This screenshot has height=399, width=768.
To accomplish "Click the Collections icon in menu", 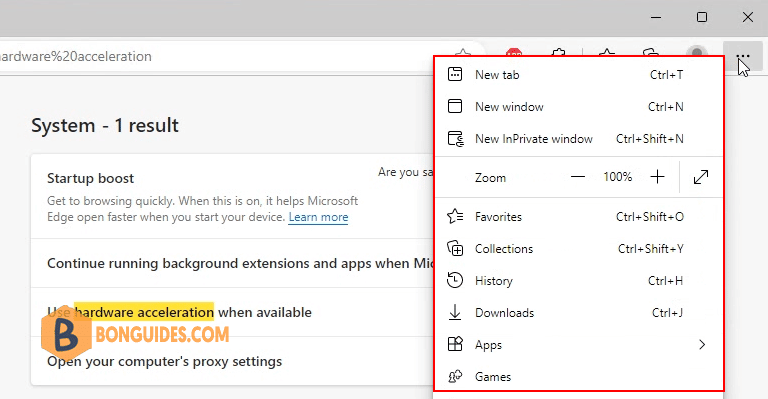I will click(455, 249).
